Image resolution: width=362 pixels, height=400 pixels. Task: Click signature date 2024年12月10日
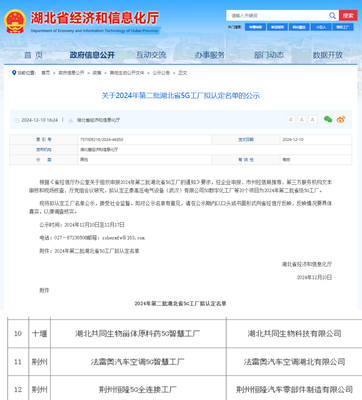point(314,277)
